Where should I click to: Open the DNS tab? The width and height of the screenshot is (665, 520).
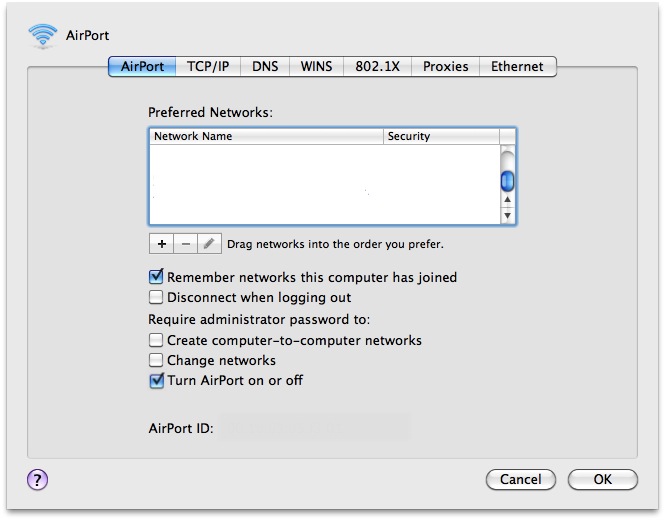click(x=265, y=67)
